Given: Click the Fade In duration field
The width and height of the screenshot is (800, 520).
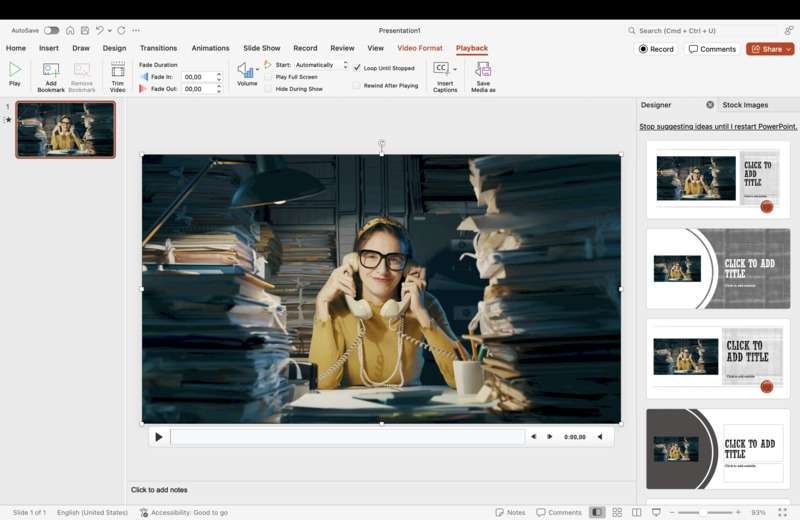Looking at the screenshot, I should (198, 77).
